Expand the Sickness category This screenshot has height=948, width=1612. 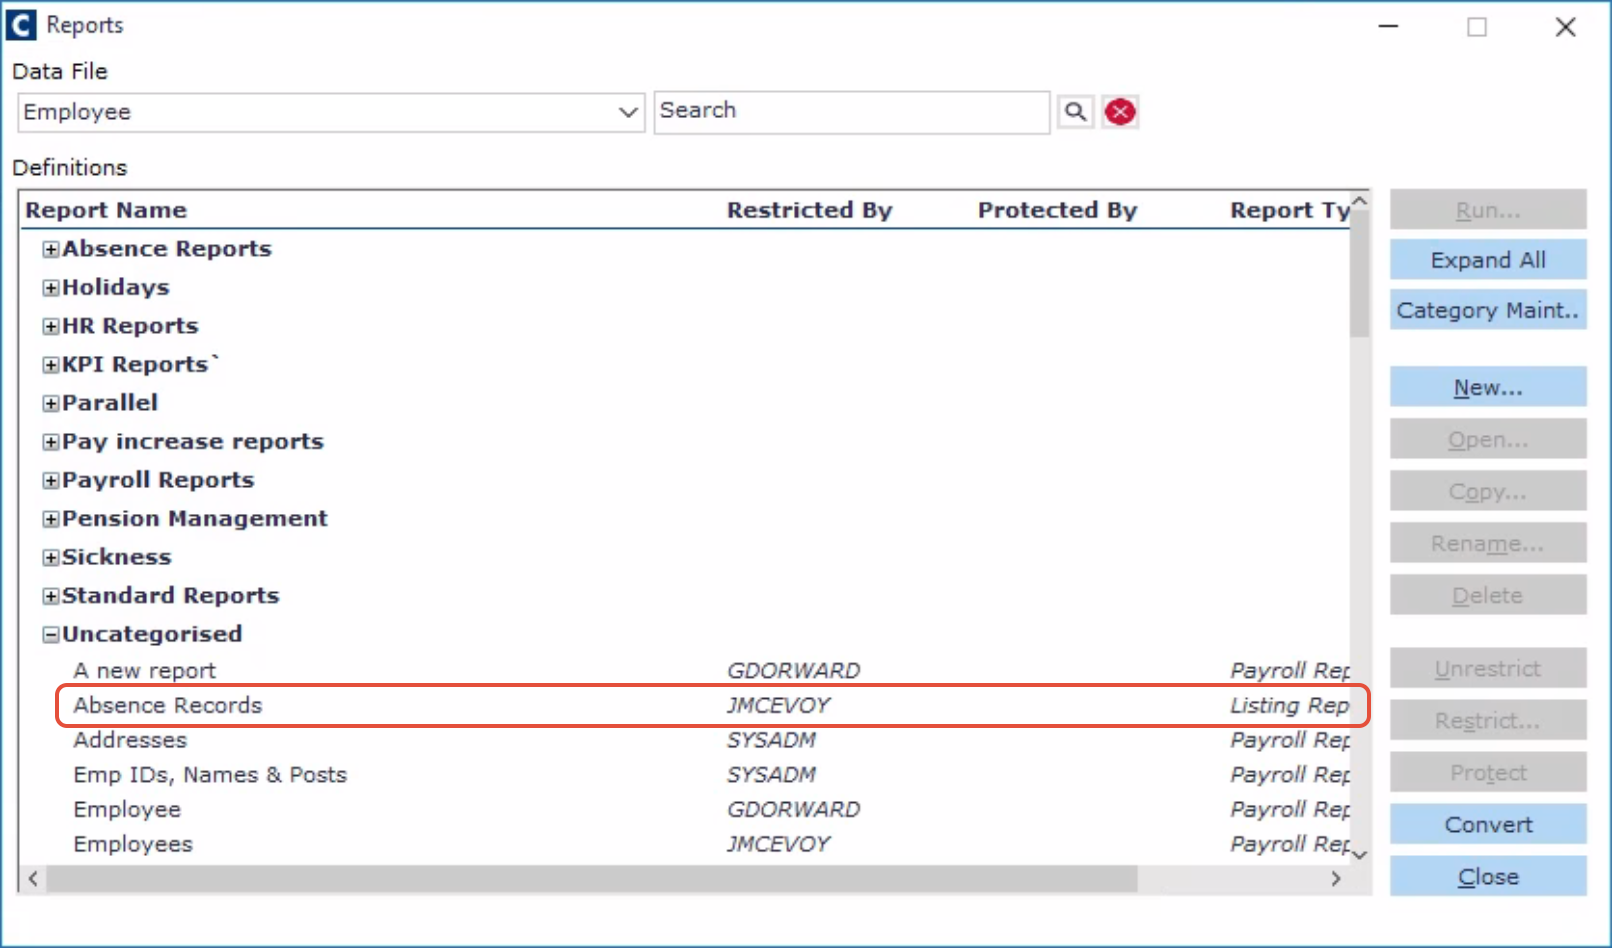coord(51,557)
